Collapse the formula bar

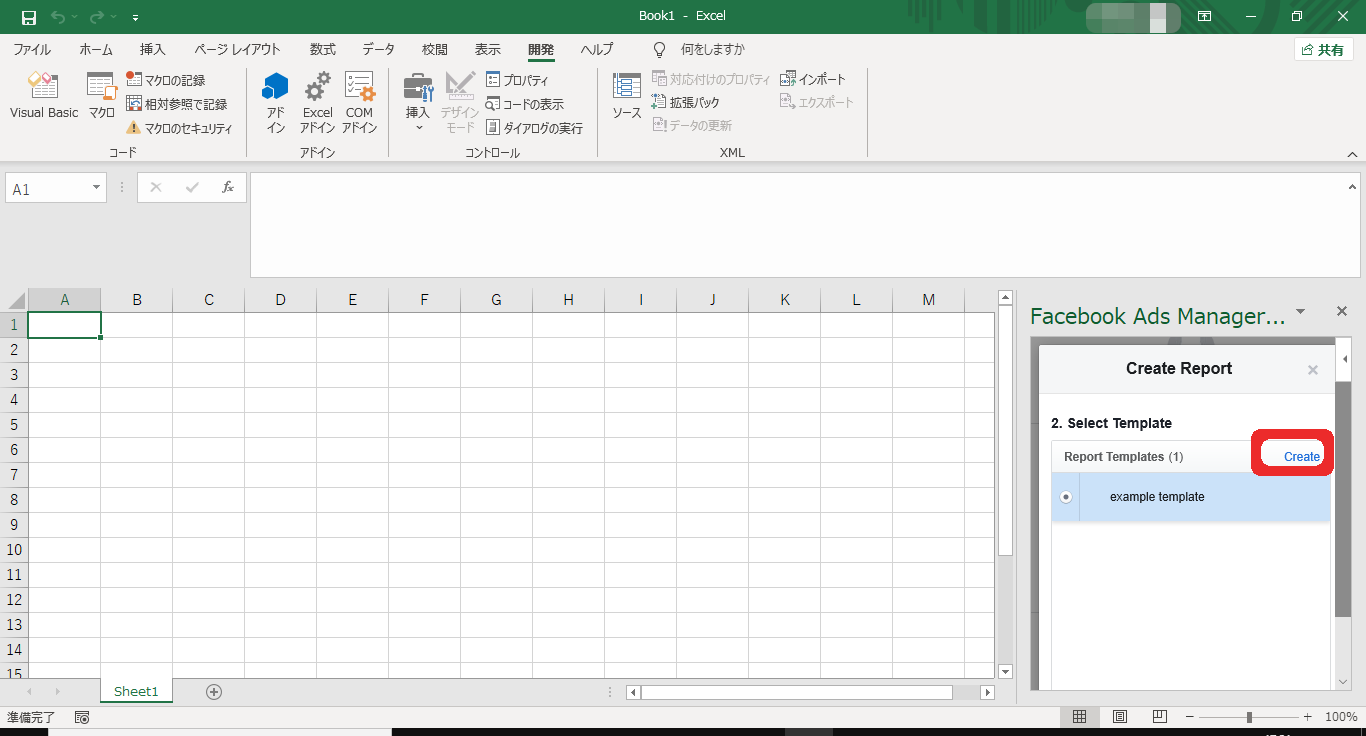[1352, 186]
